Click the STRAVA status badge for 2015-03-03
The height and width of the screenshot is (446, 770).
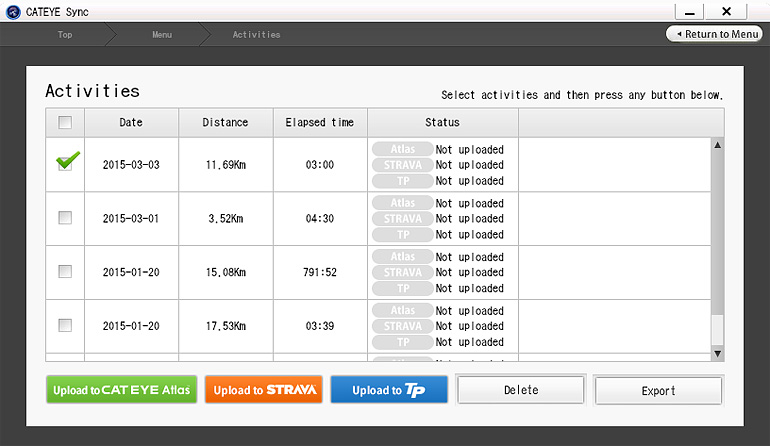(x=402, y=165)
